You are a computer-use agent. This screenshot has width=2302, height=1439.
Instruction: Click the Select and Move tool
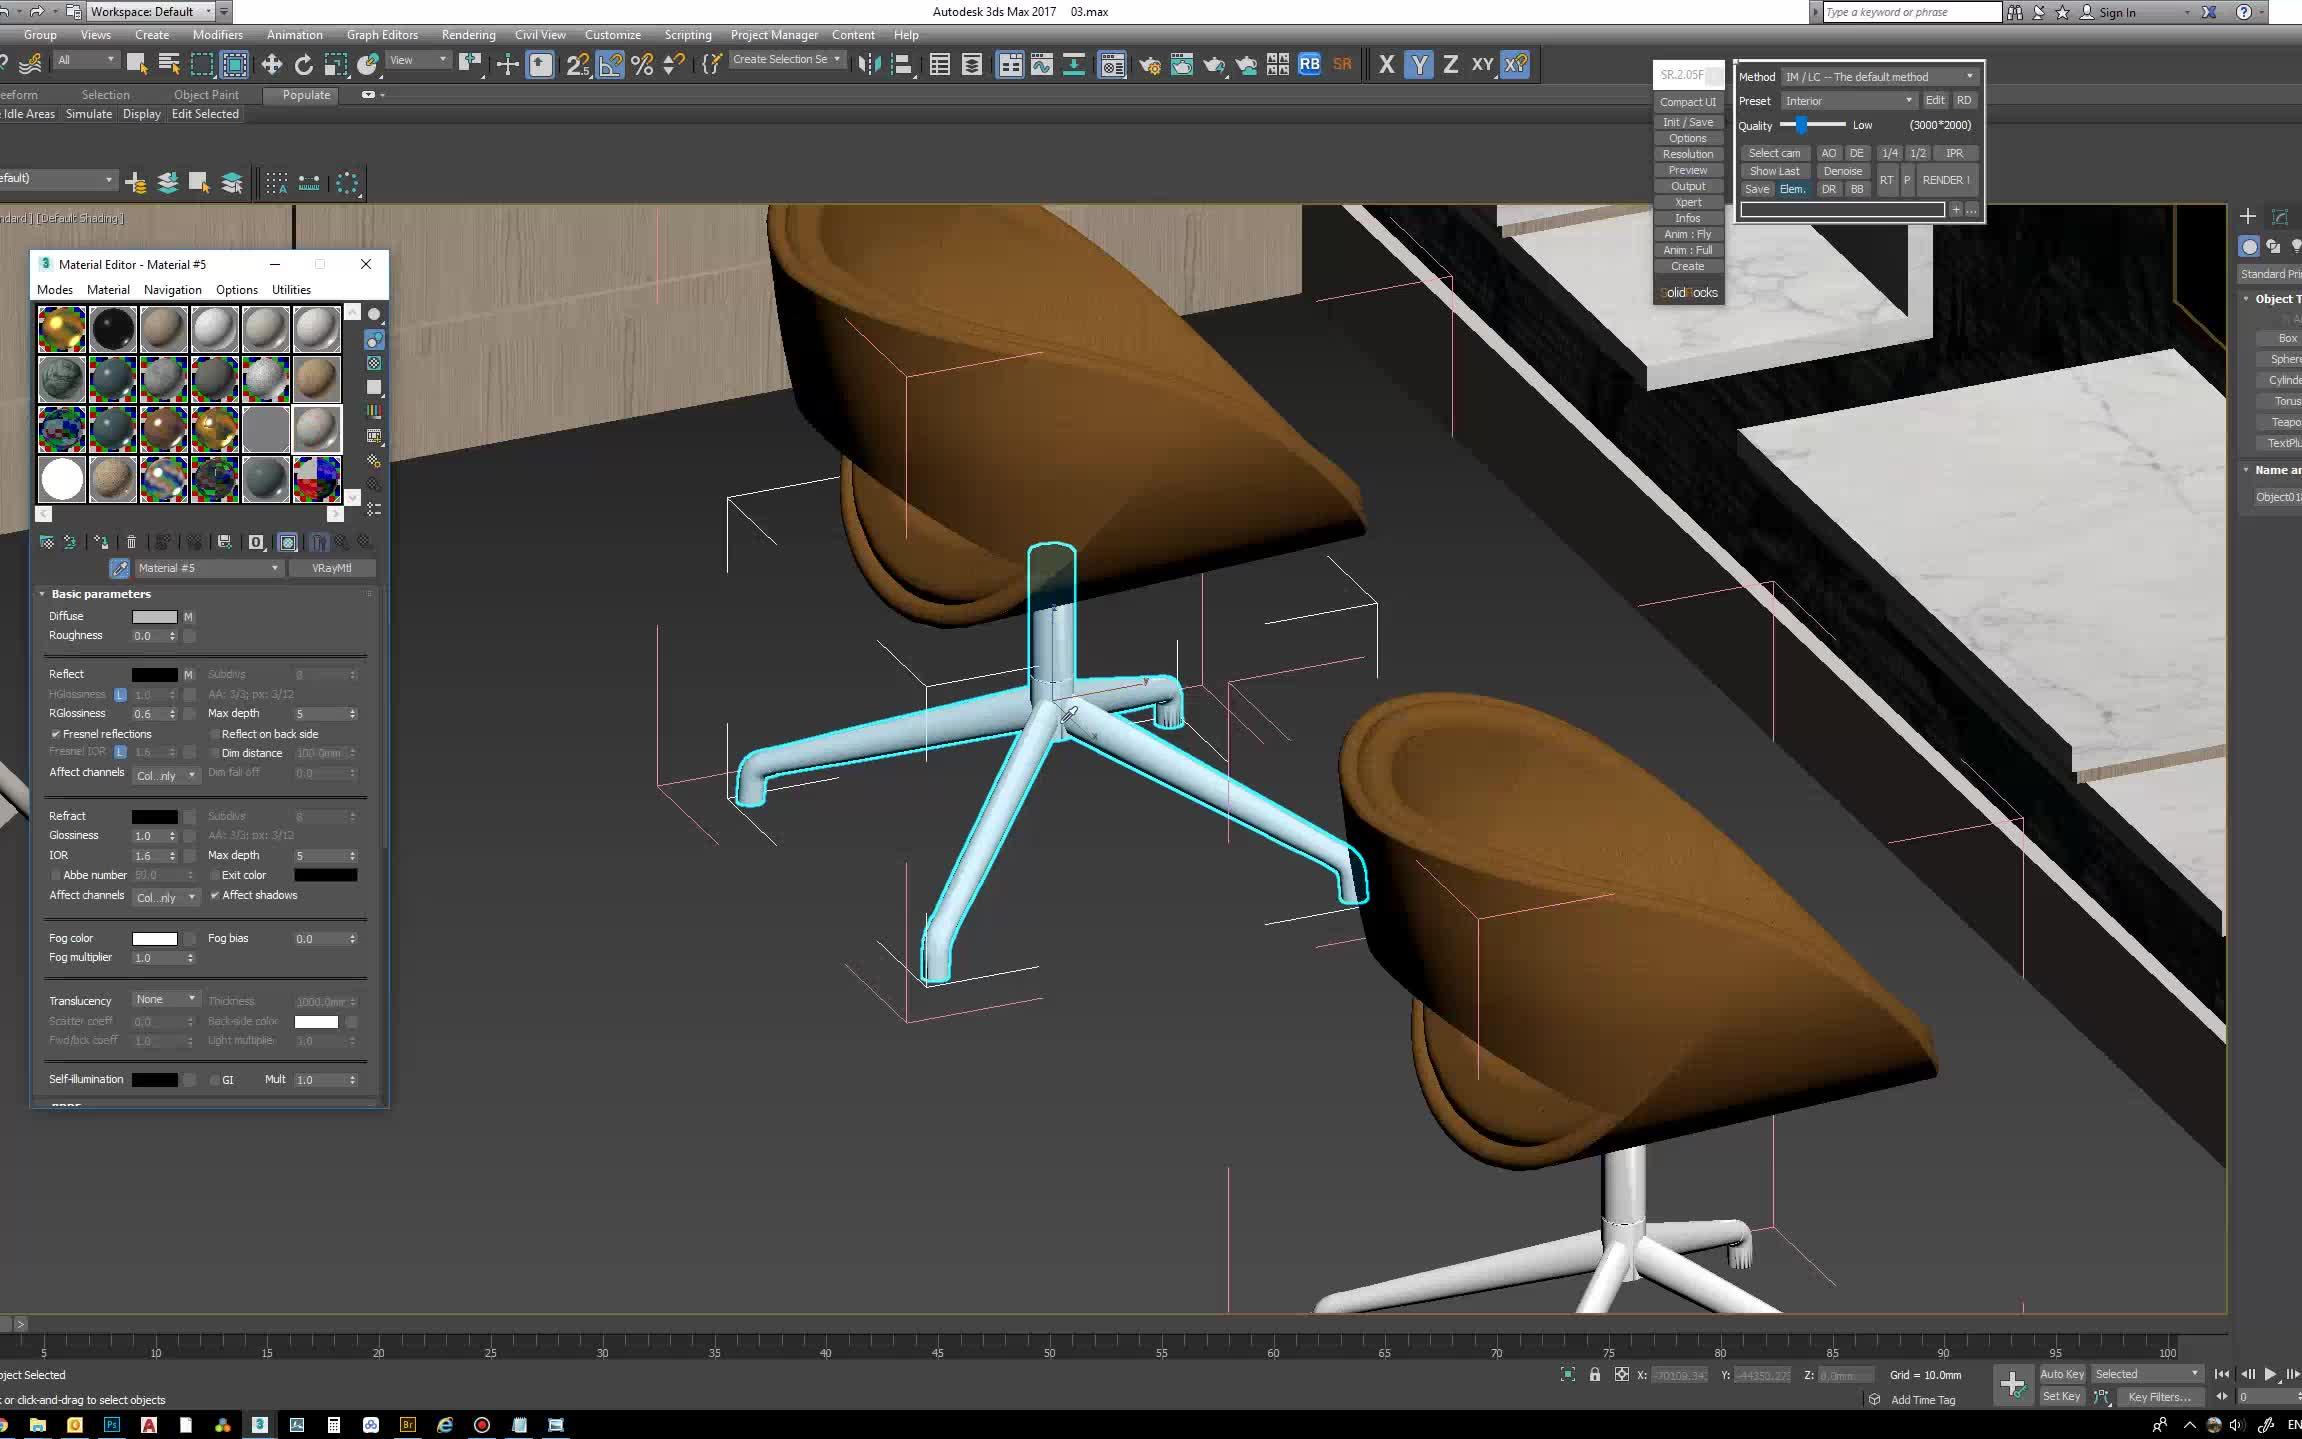coord(271,65)
